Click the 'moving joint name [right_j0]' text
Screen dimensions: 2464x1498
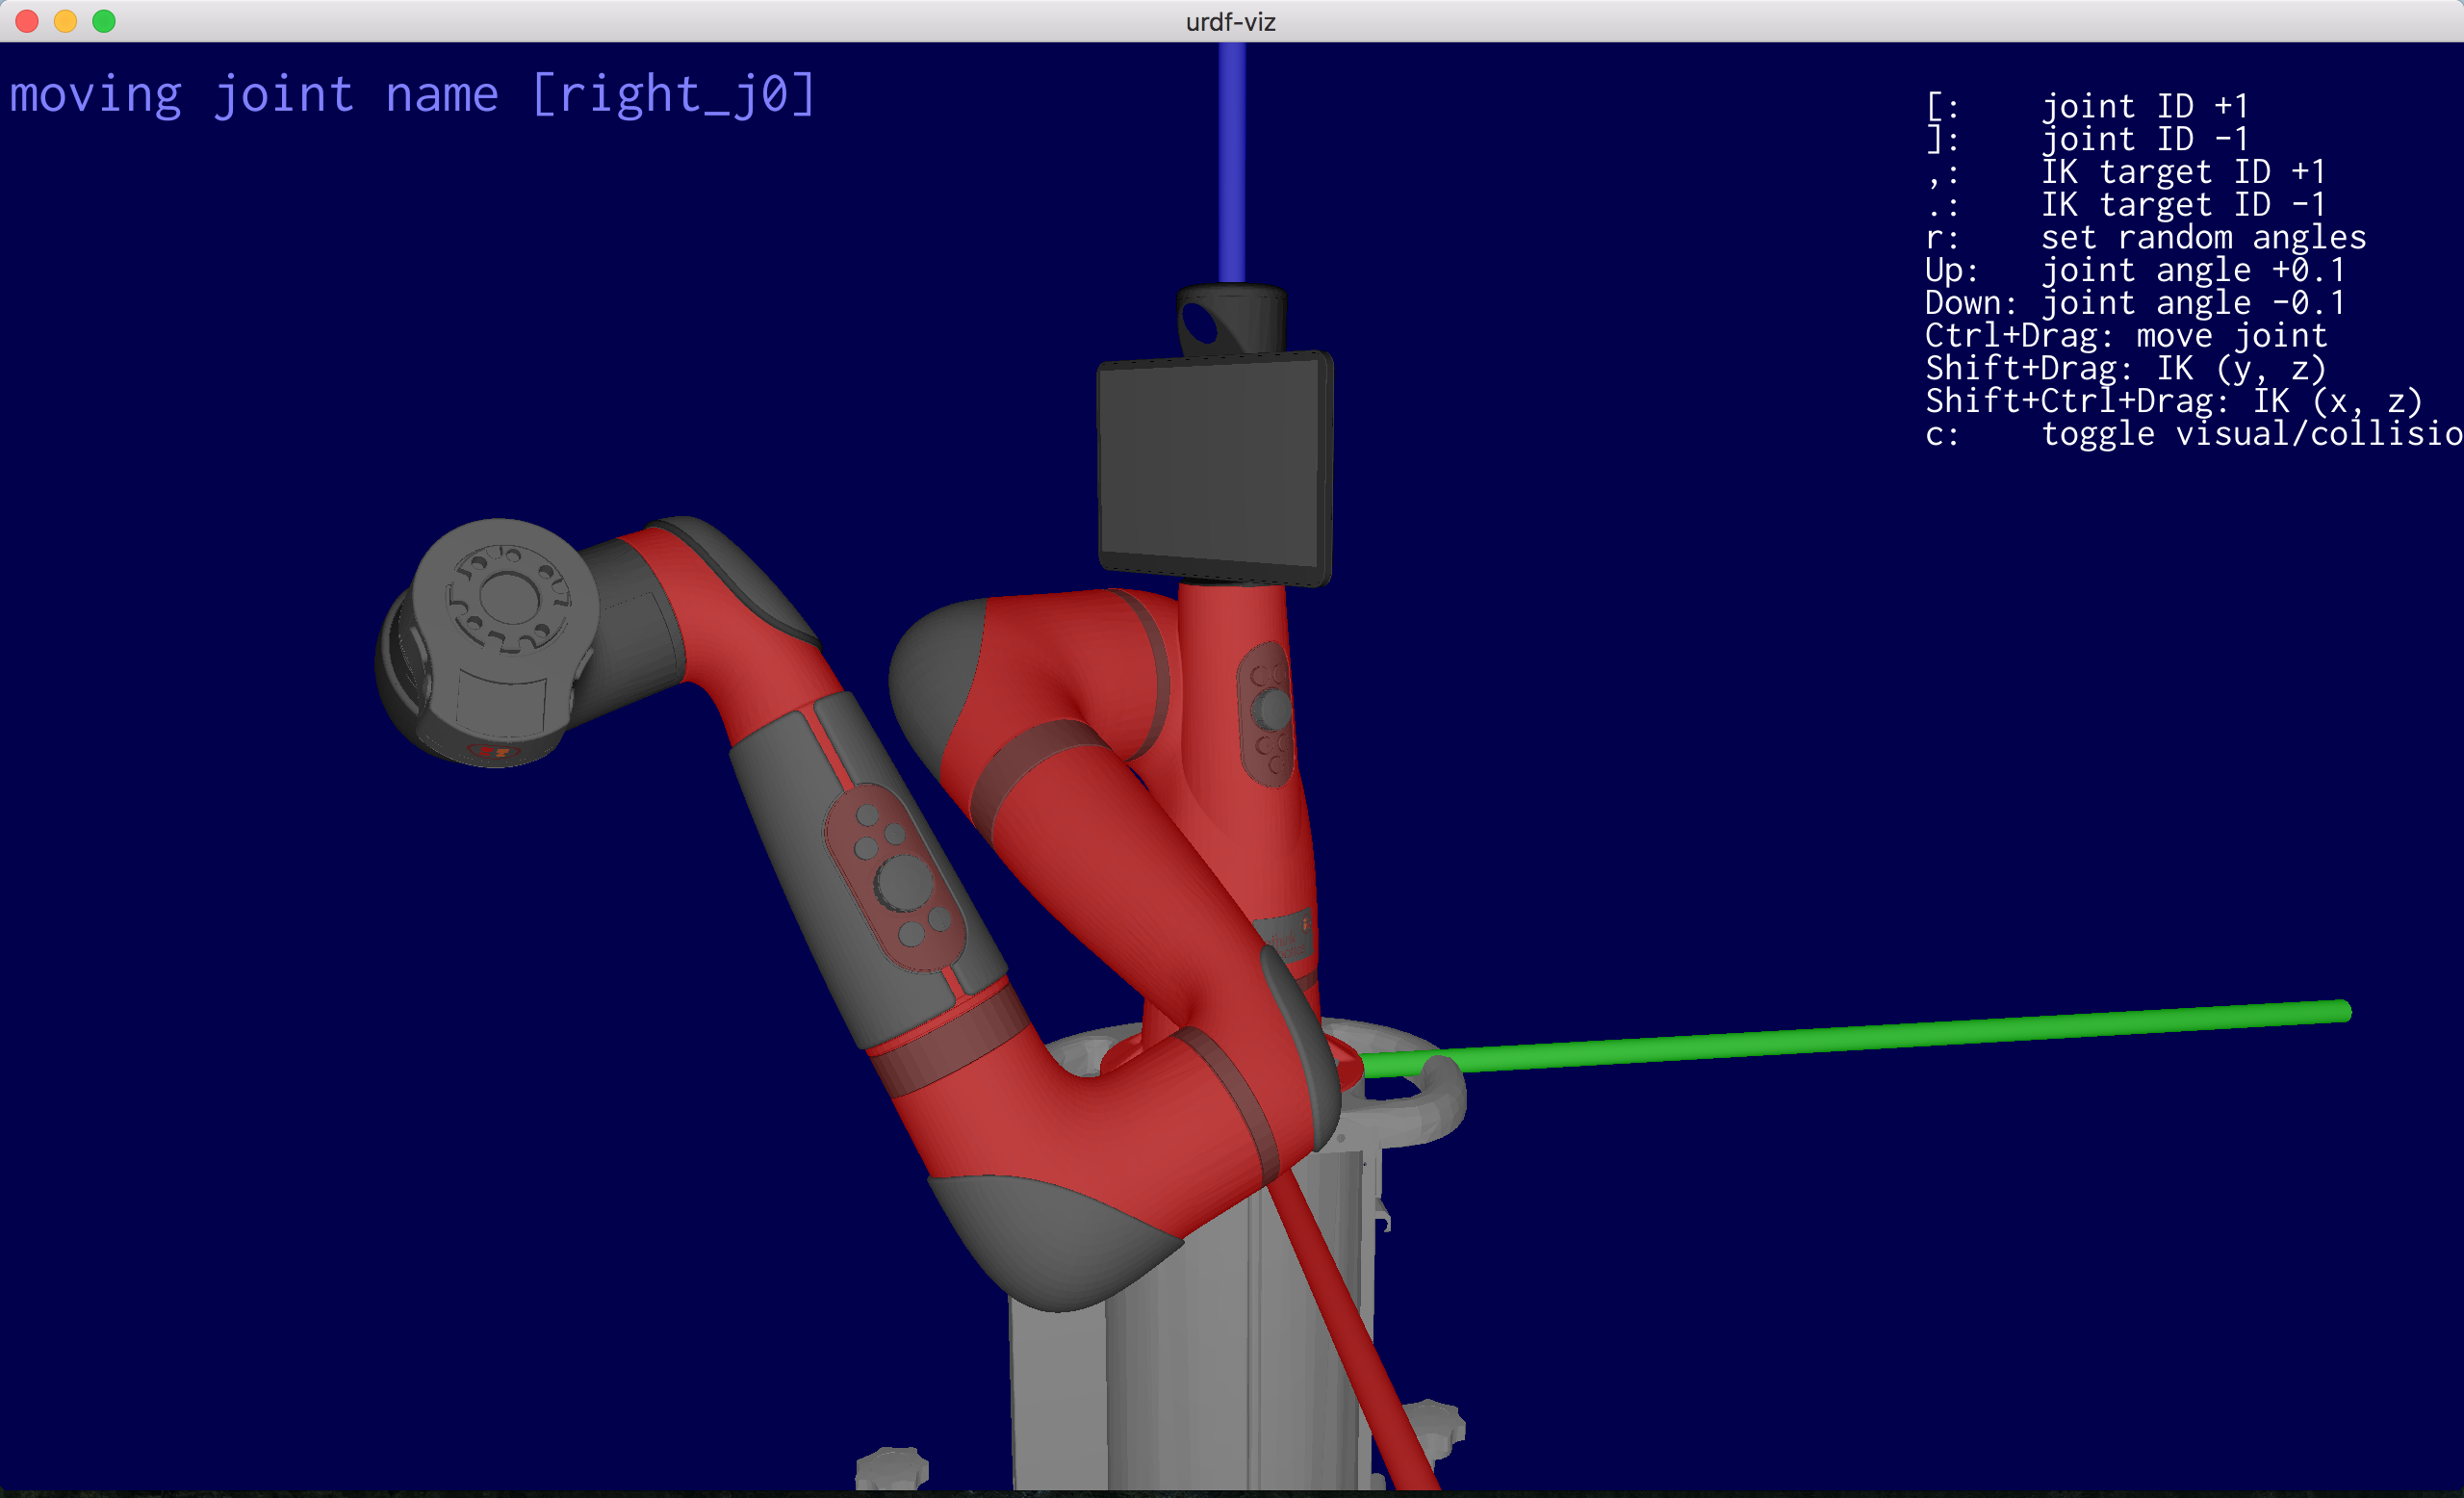click(413, 95)
